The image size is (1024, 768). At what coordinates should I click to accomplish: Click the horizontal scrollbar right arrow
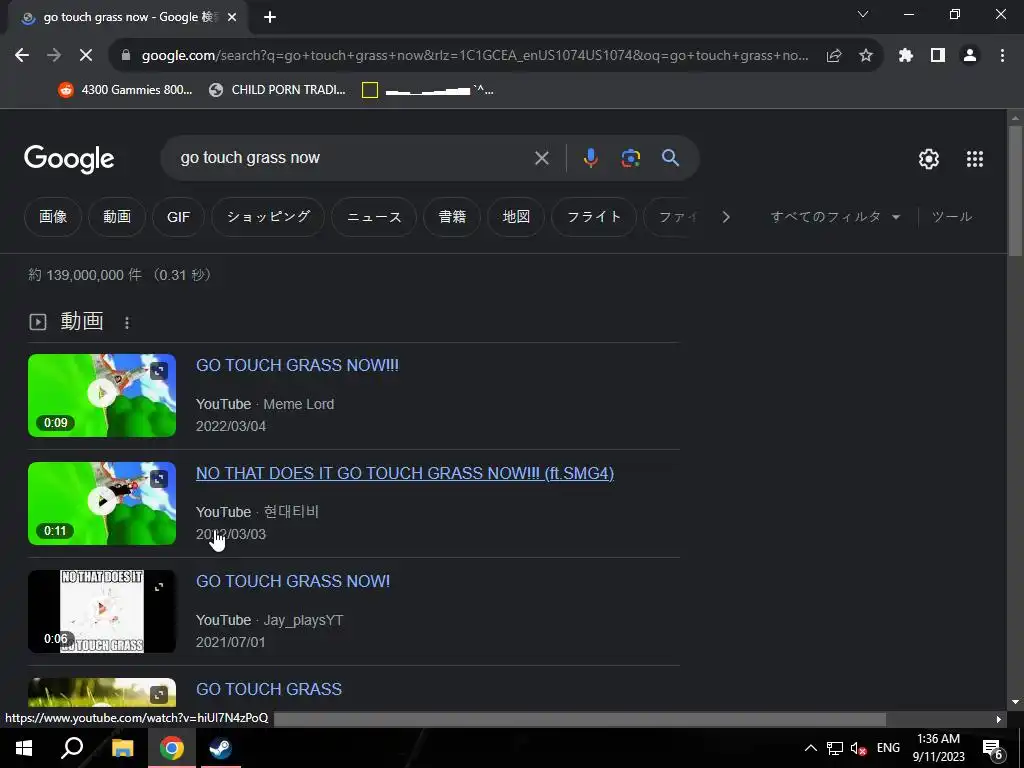[999, 719]
